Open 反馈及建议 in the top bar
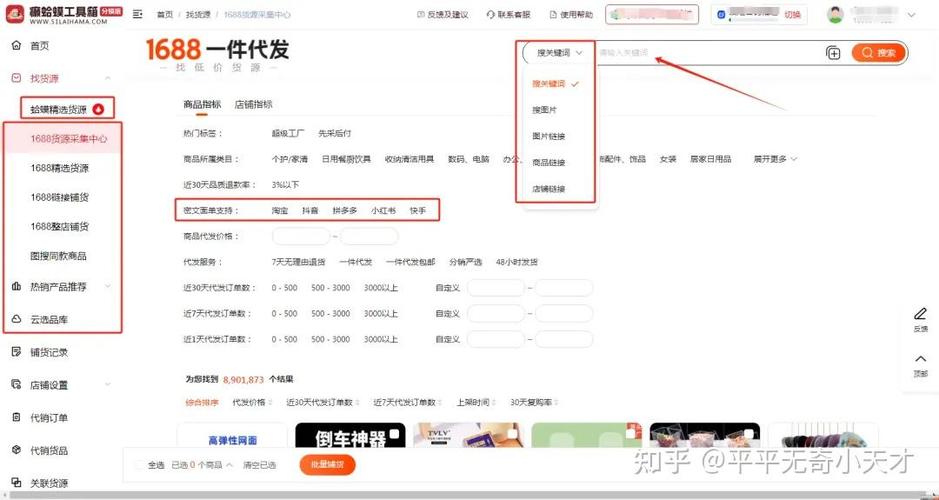This screenshot has width=939, height=500. (442, 14)
